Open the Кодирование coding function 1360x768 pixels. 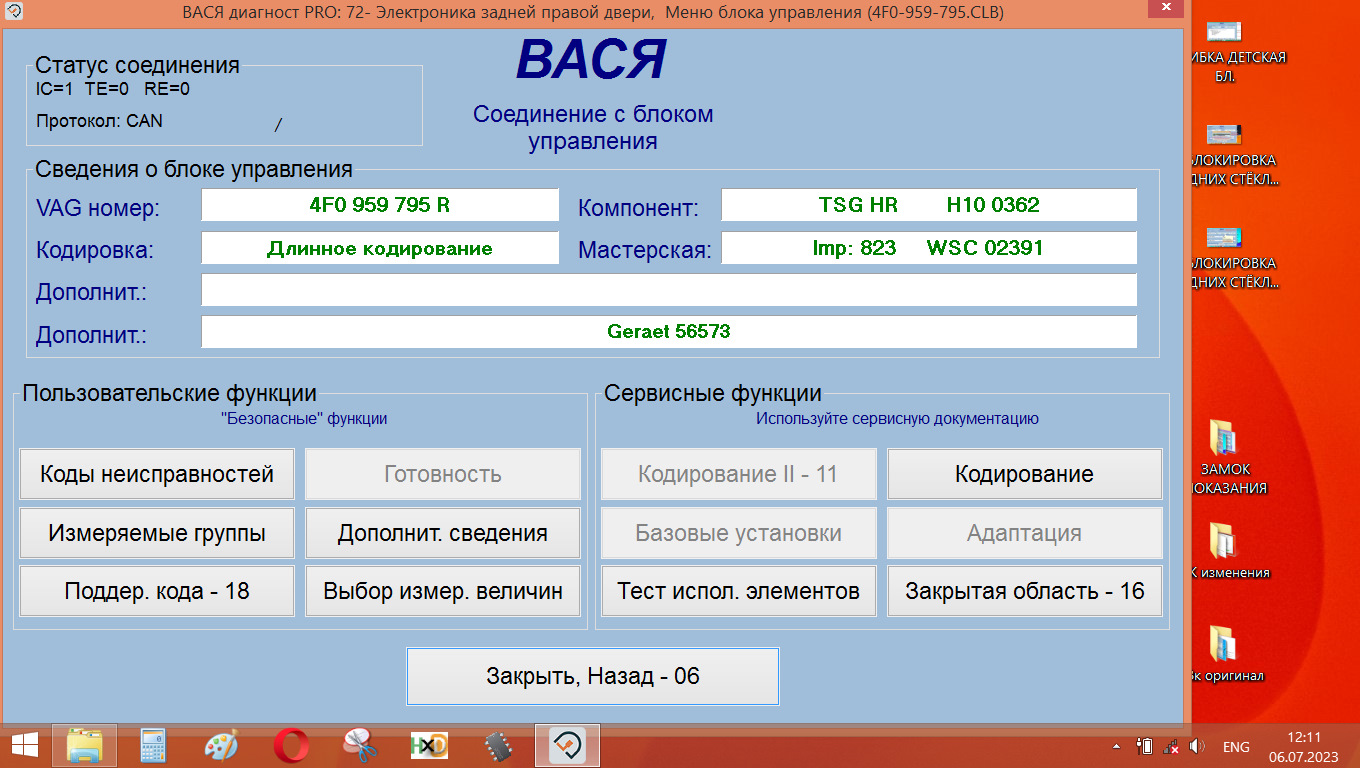(1025, 474)
